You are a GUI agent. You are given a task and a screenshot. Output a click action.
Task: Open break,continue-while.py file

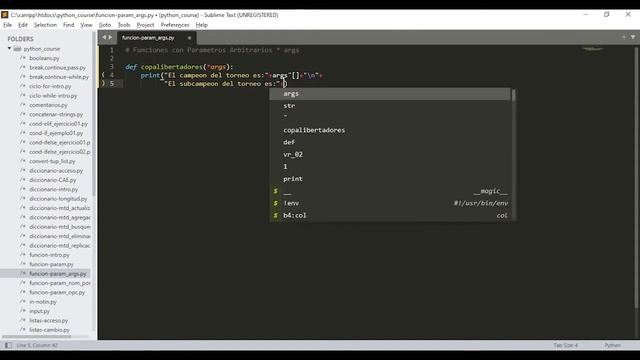coord(59,77)
